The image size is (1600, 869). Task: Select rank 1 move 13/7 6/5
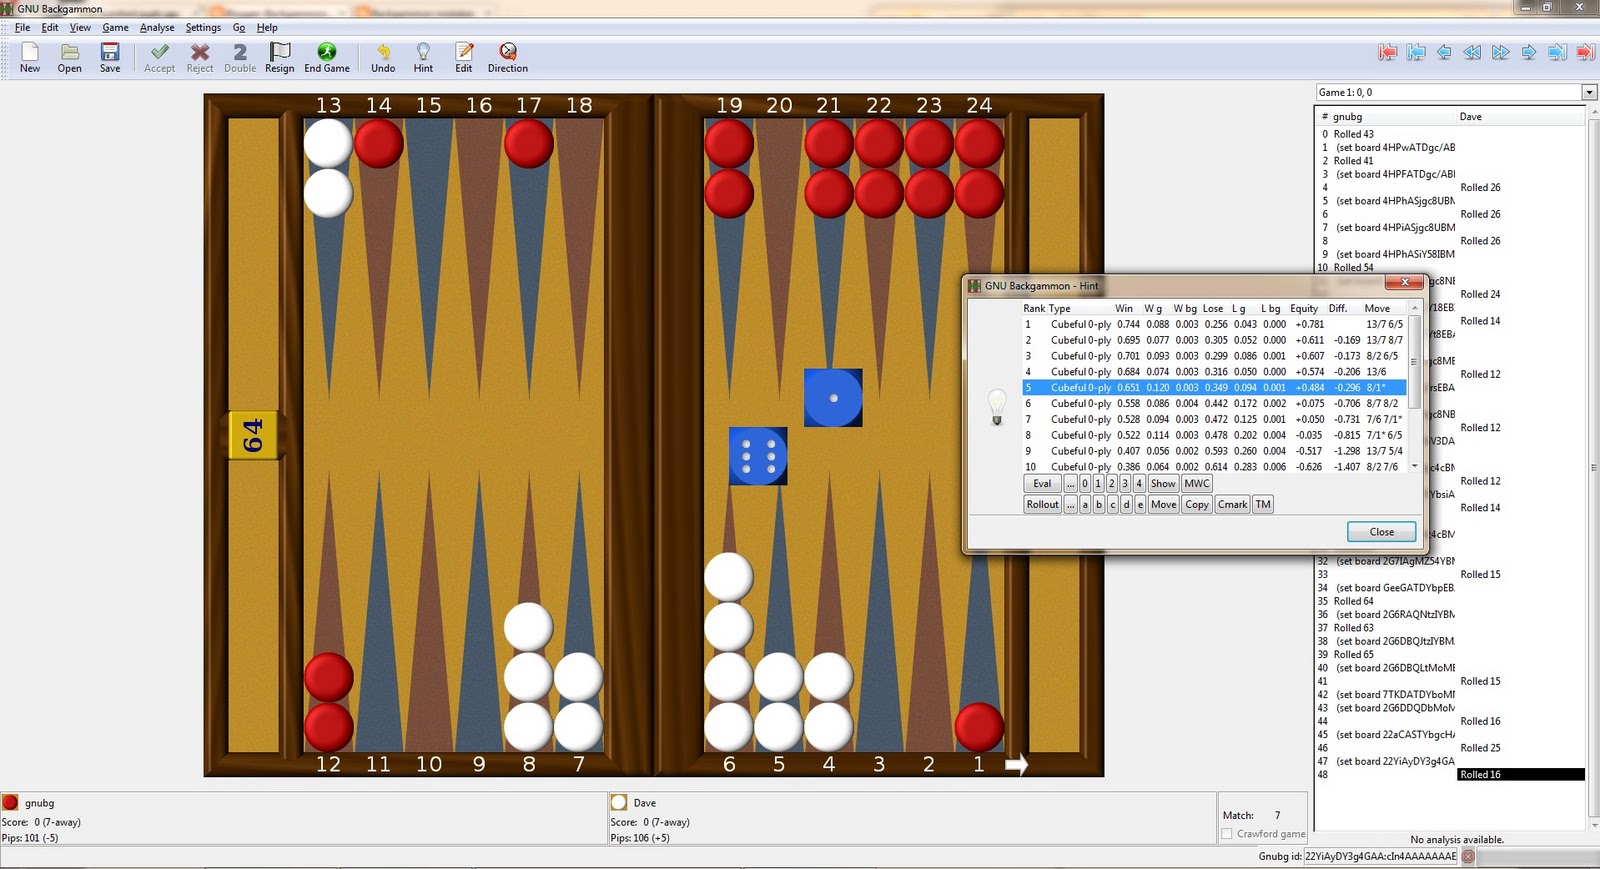click(x=1214, y=324)
